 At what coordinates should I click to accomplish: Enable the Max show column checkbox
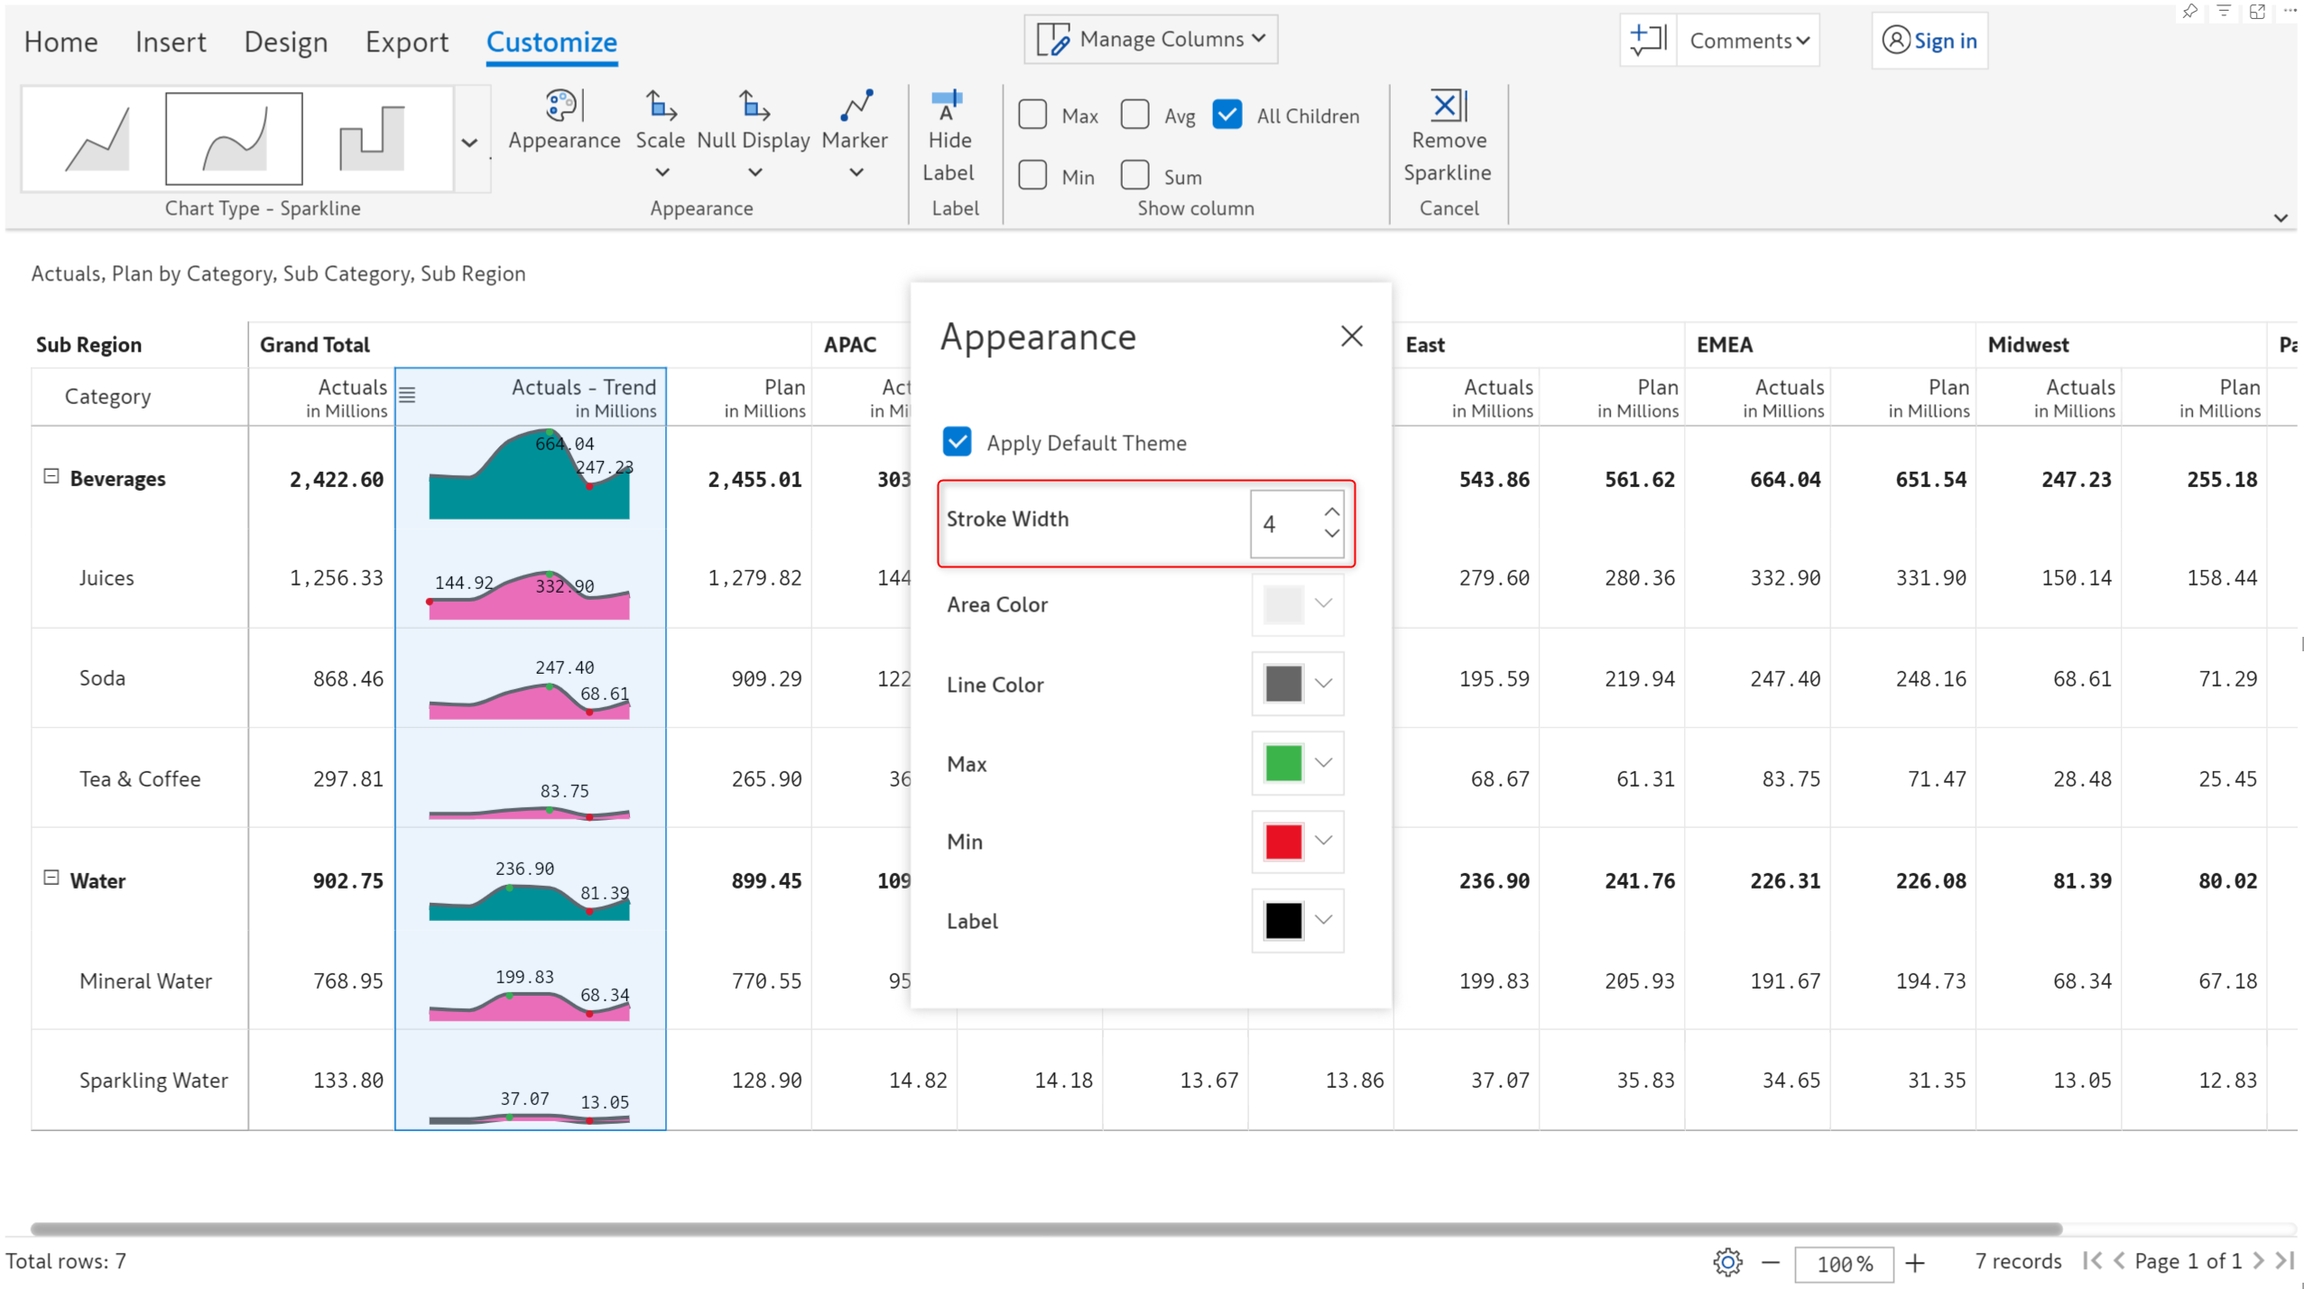(1033, 115)
